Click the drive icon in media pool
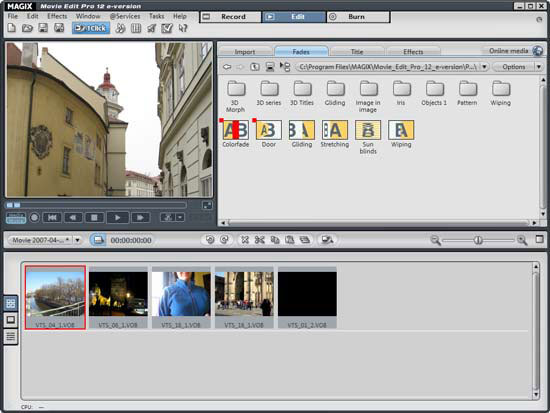The width and height of the screenshot is (550, 413). tap(270, 67)
